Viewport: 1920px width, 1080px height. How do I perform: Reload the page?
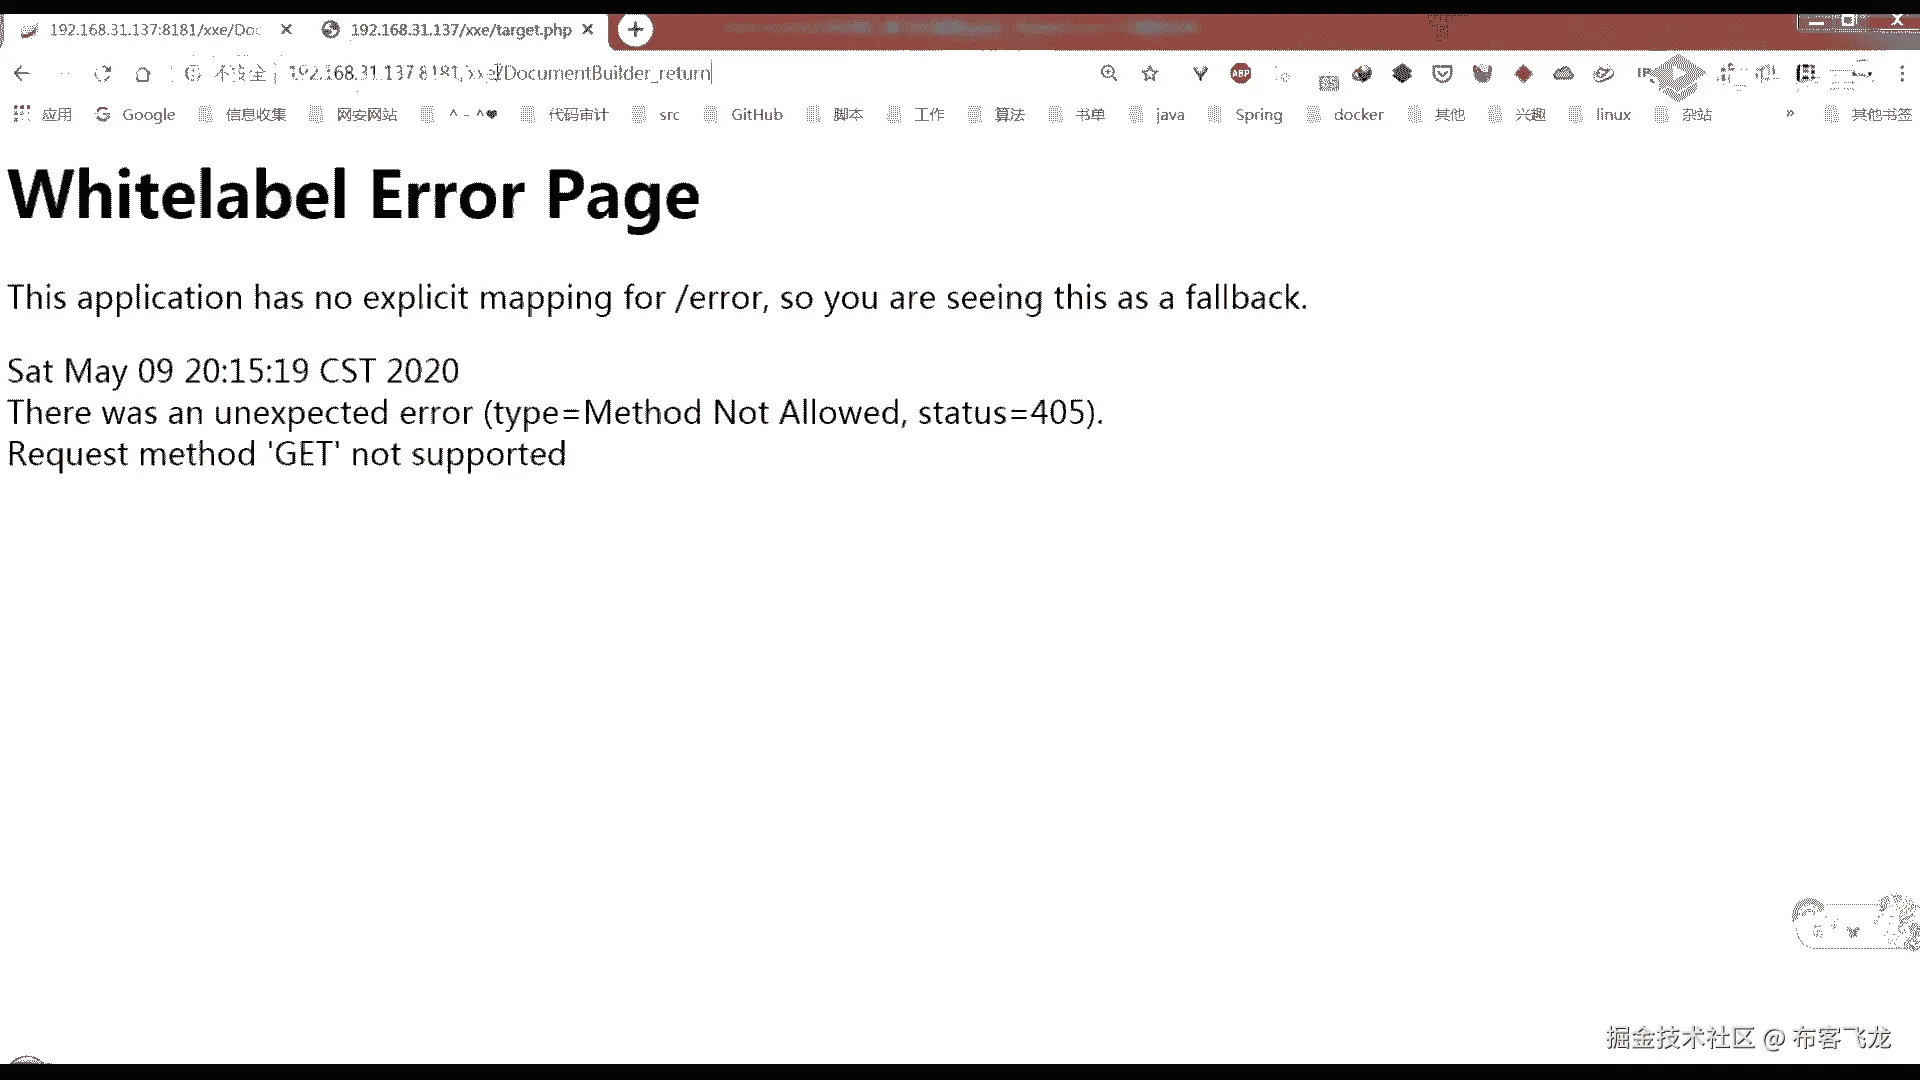[x=102, y=73]
